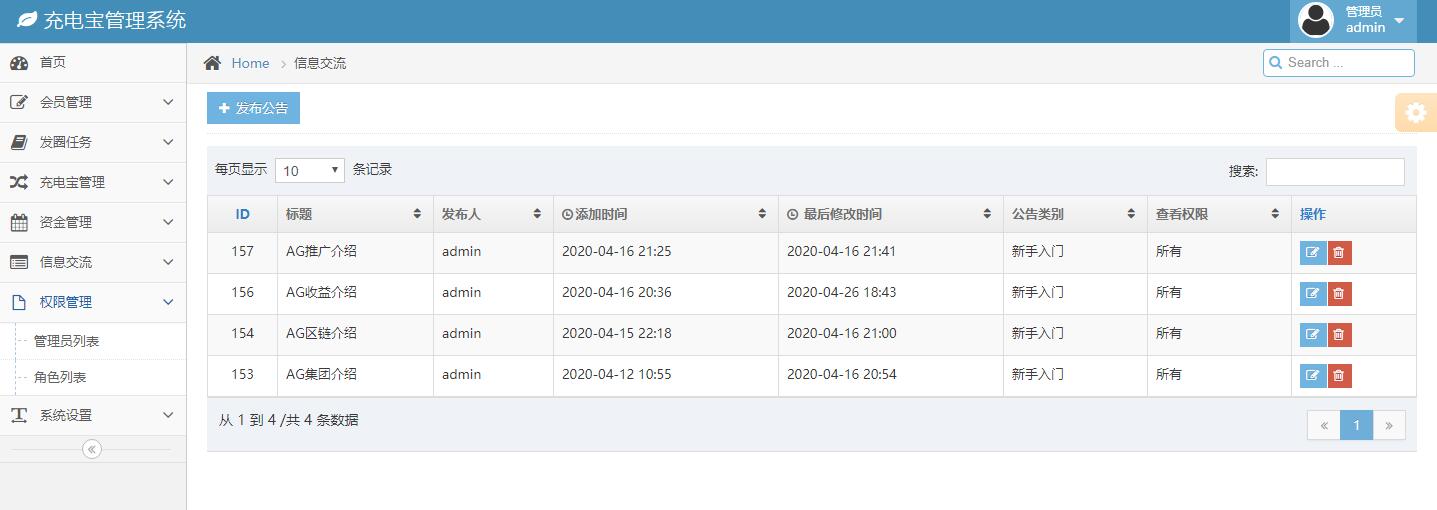Click the red delete icon for AG收益介绍
The width and height of the screenshot is (1437, 510).
(x=1339, y=293)
